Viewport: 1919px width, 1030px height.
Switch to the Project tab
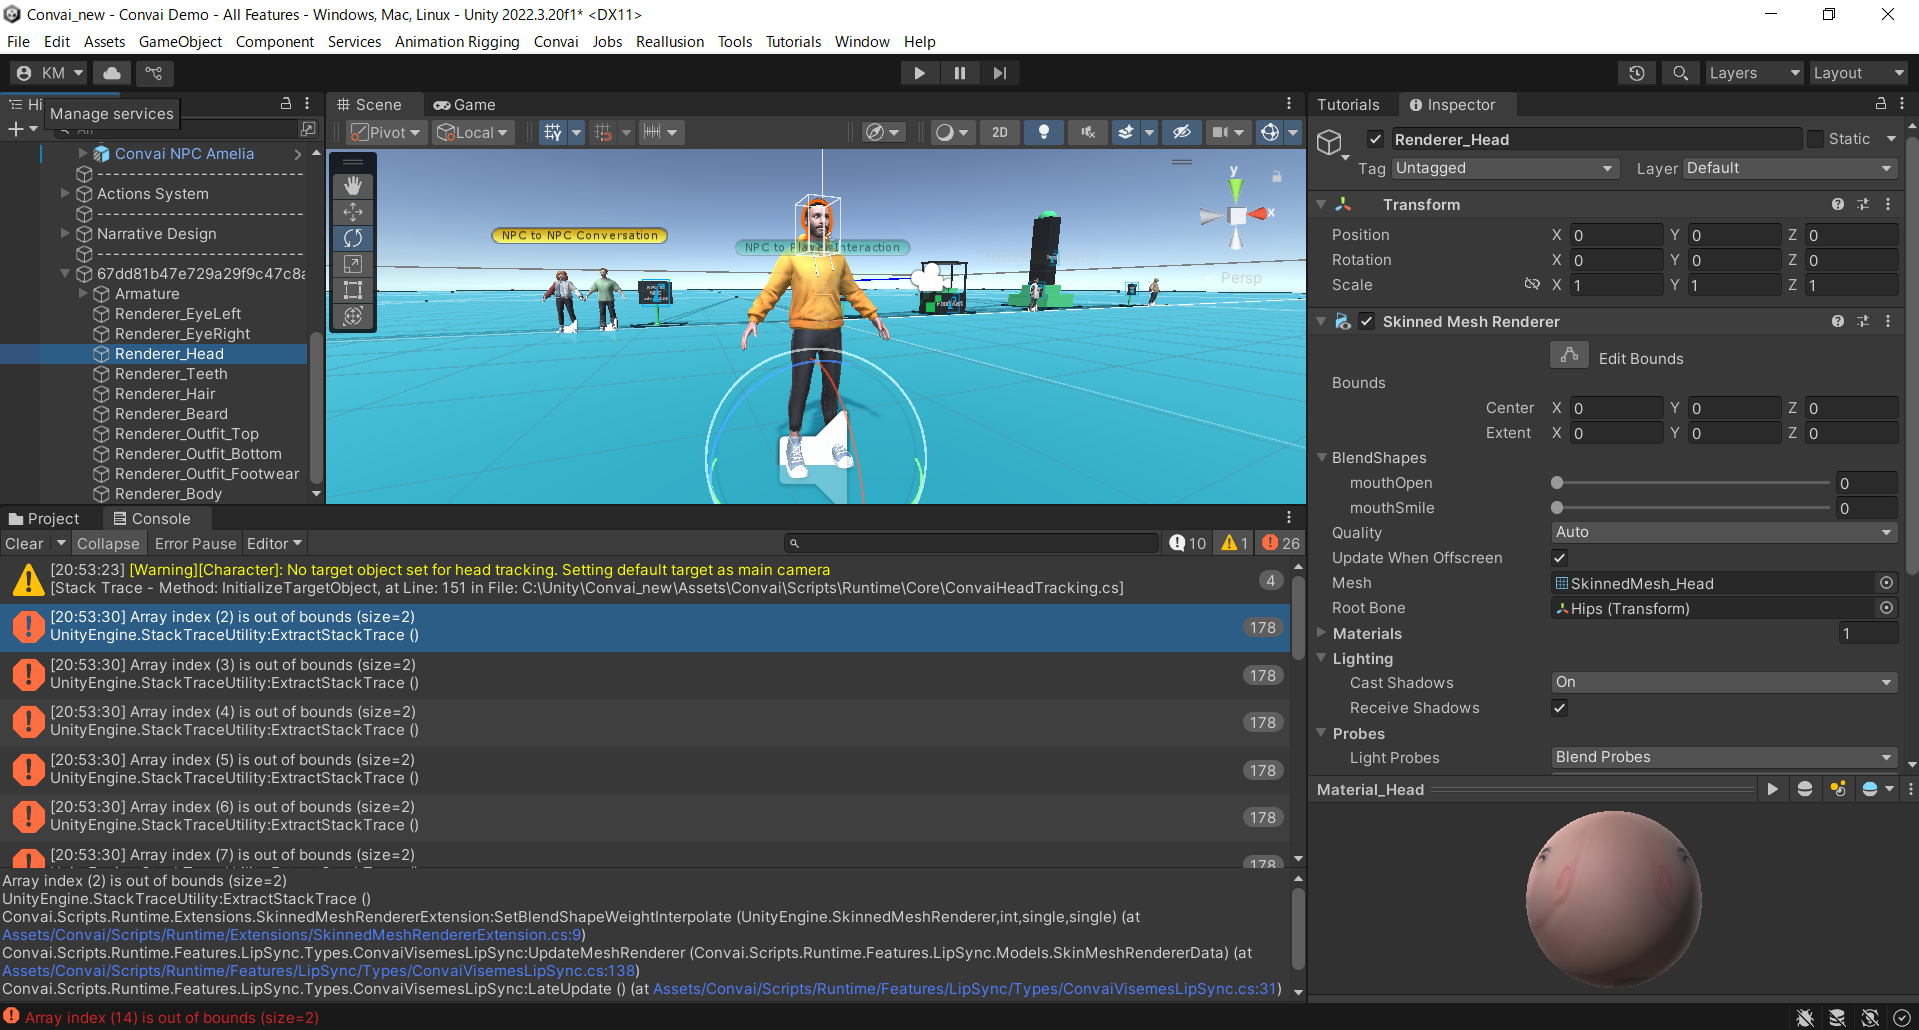(x=44, y=518)
